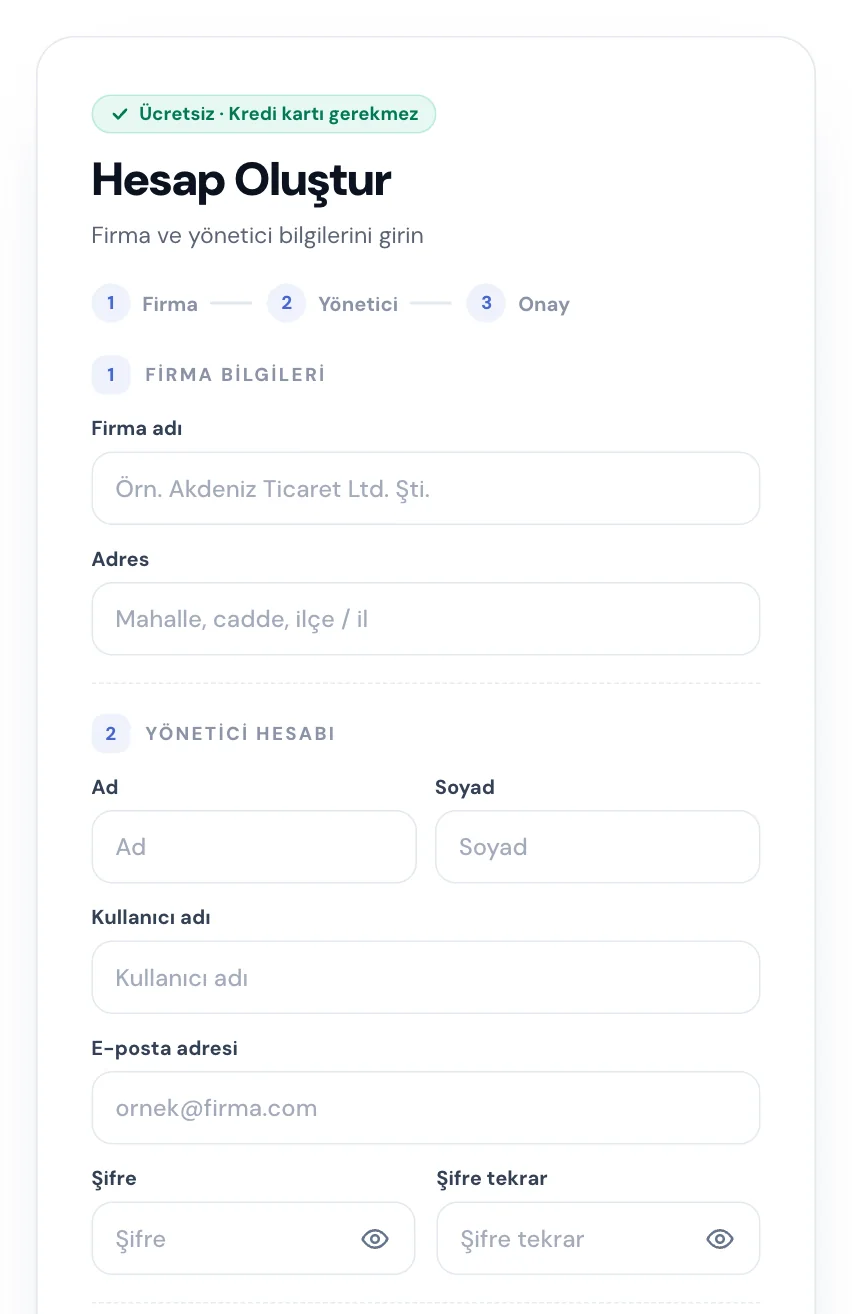Click the E-posta adresi input
Screen dimensions: 852x1314
point(426,1108)
